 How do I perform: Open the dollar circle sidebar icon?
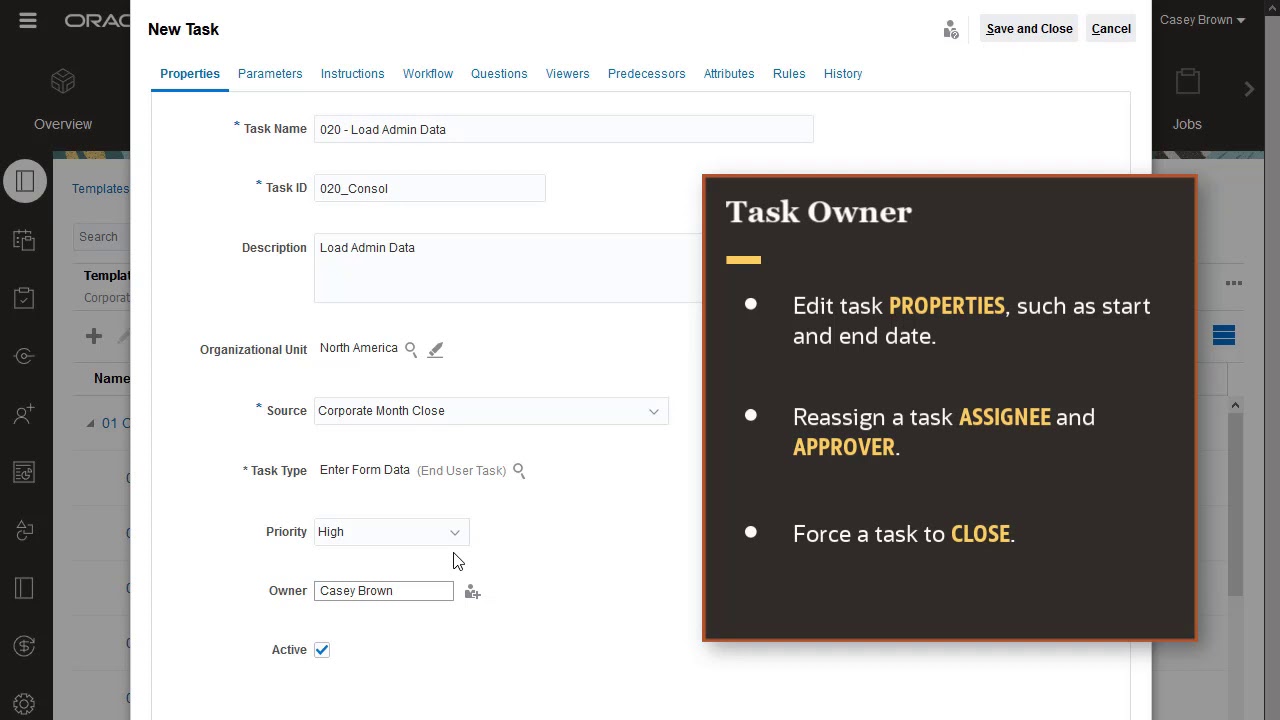coord(25,646)
